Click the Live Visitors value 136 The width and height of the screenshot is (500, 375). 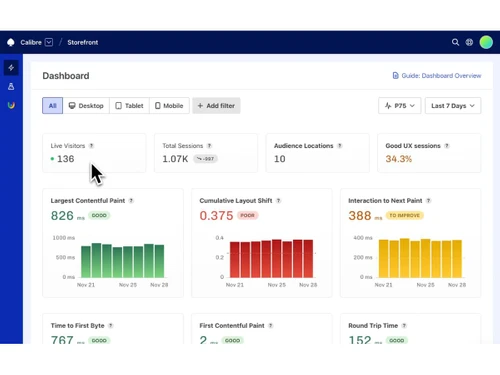[65, 159]
